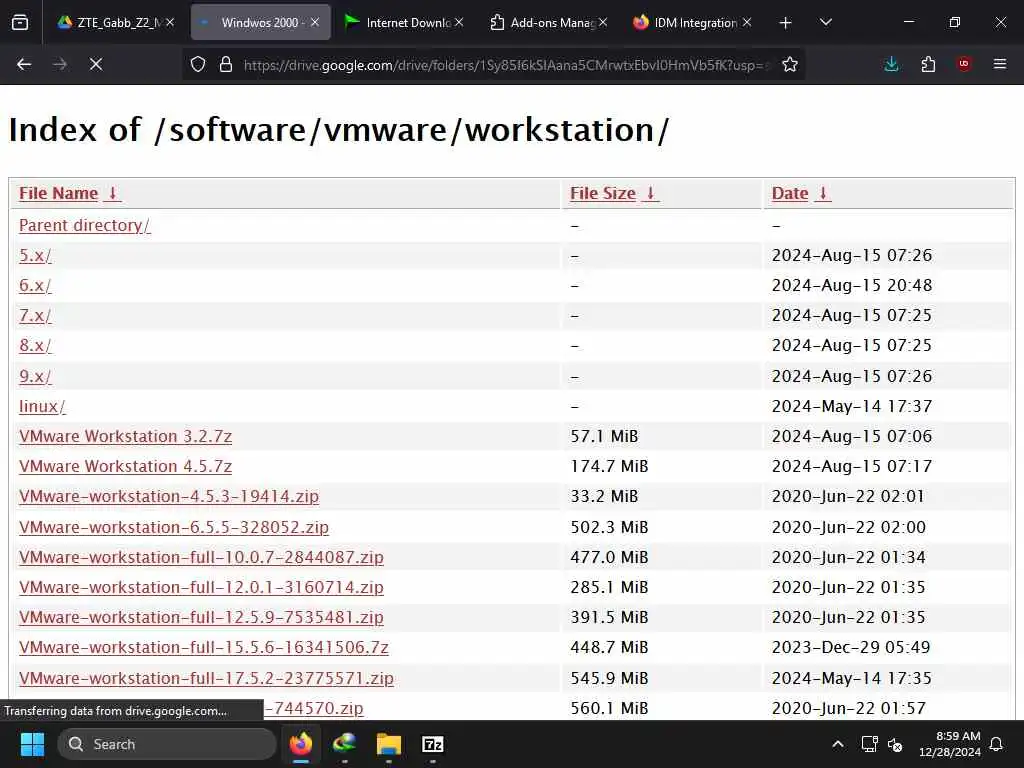Image resolution: width=1024 pixels, height=768 pixels.
Task: Open the Extensions puzzle icon
Action: click(x=928, y=64)
